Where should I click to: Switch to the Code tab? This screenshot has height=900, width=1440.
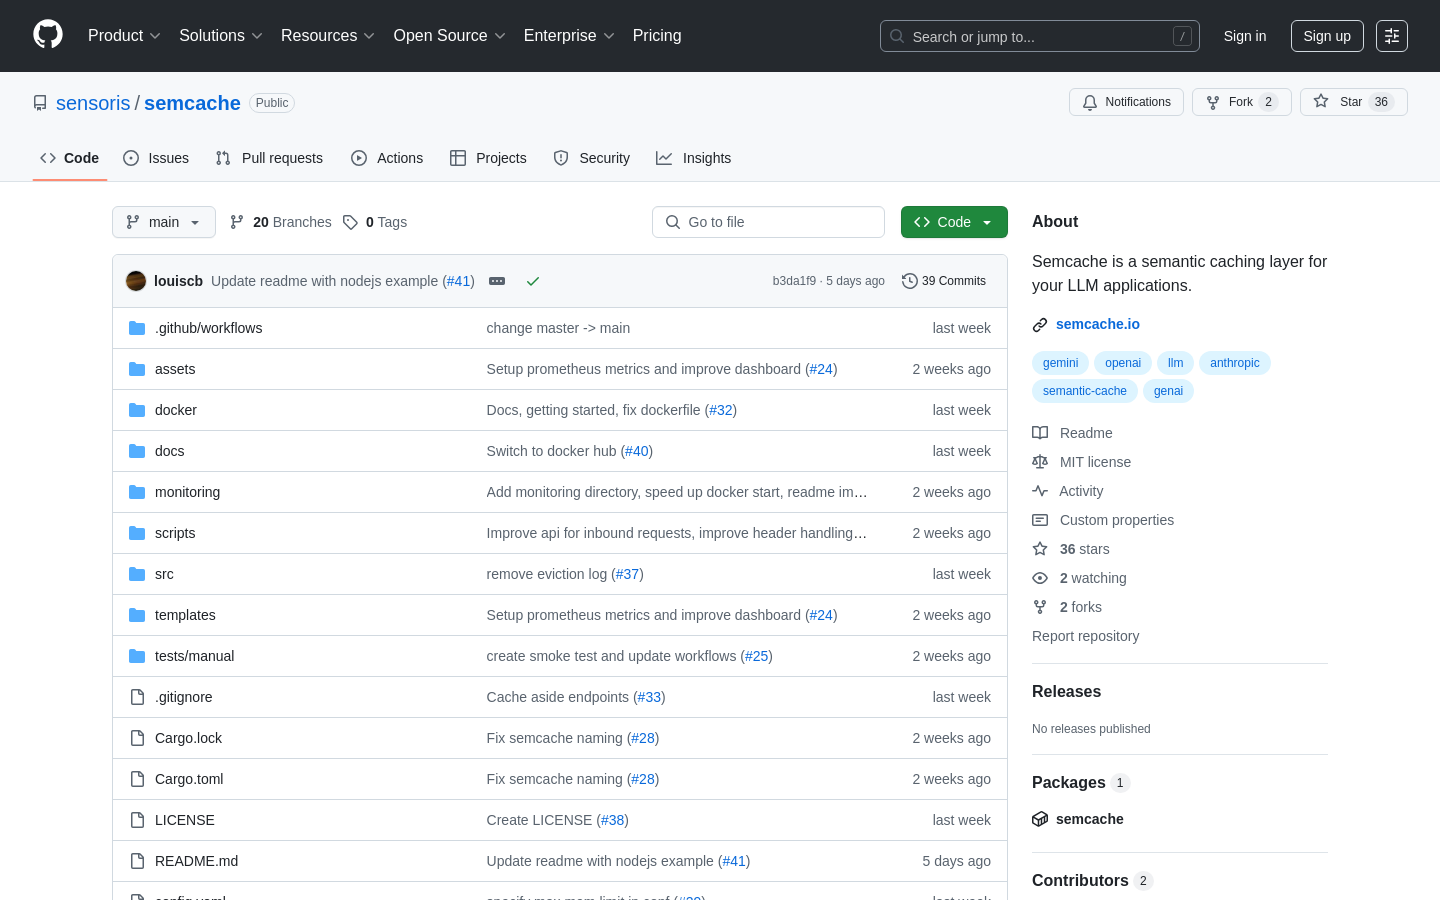point(70,158)
